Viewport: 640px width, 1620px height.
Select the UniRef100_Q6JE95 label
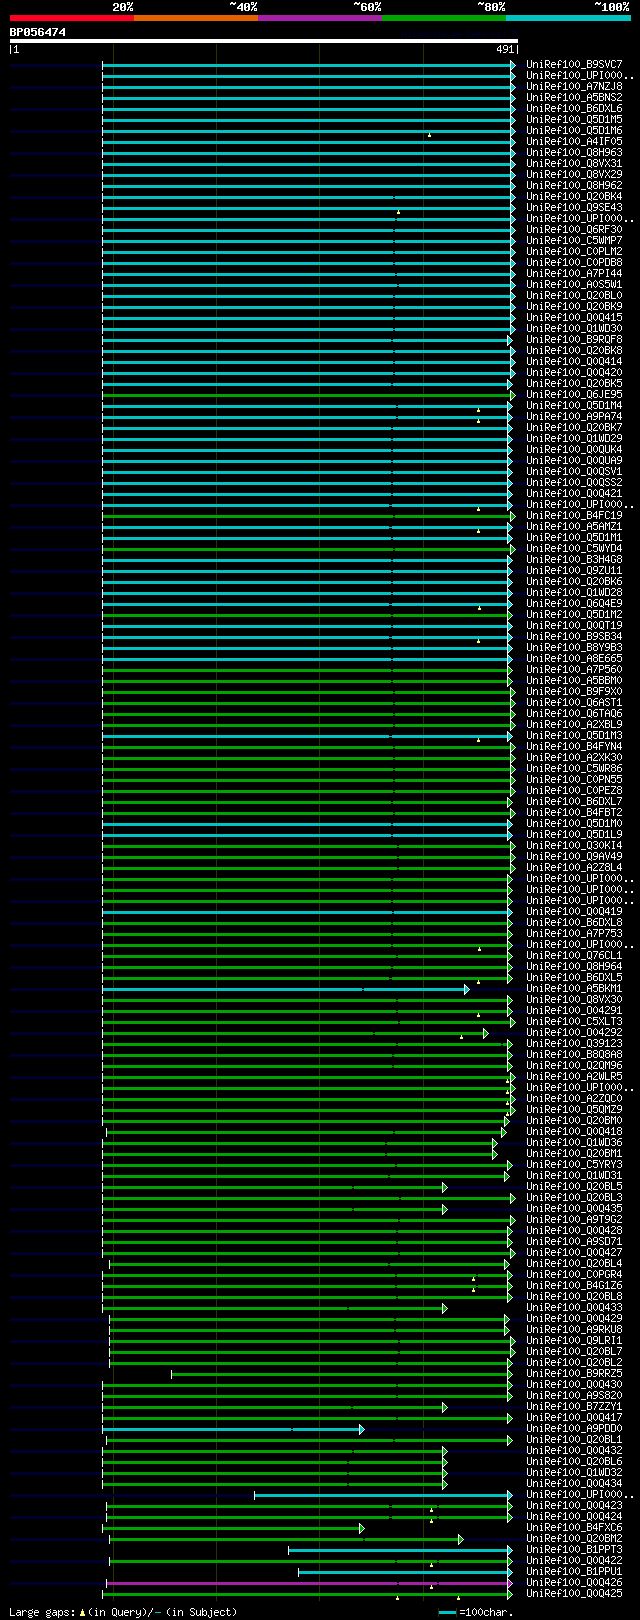tap(574, 395)
